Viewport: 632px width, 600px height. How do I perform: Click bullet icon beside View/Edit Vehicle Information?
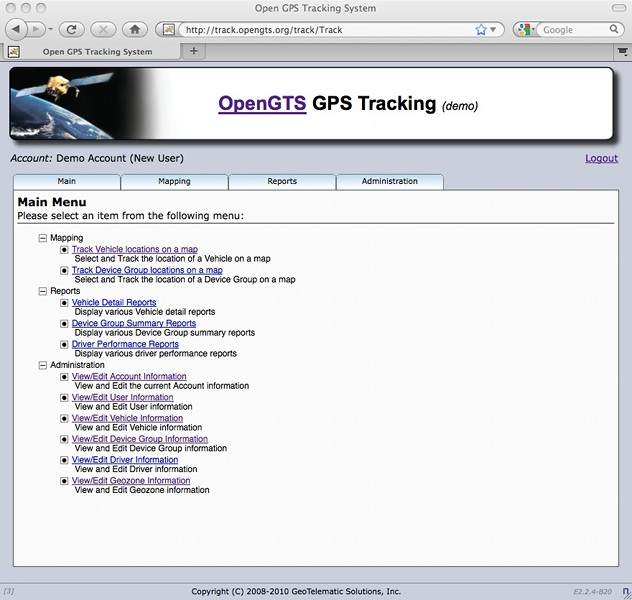64,419
